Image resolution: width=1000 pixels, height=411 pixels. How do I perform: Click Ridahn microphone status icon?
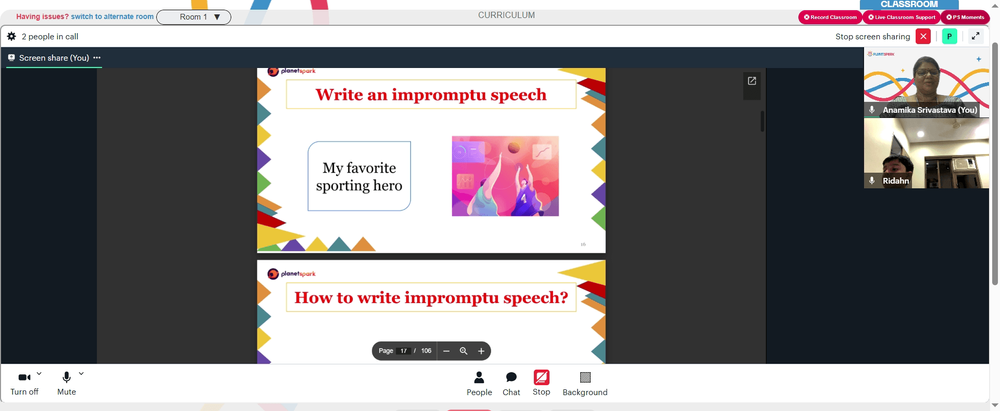872,181
